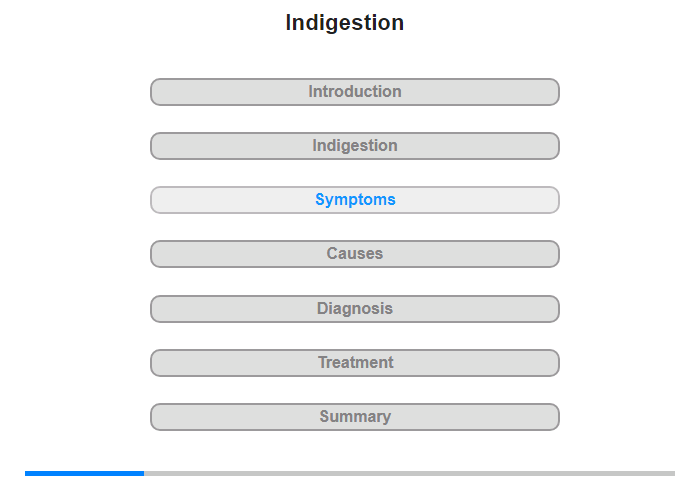This screenshot has height=480, width=700.
Task: Seek to the far left start of progress bar
Action: [x=27, y=473]
